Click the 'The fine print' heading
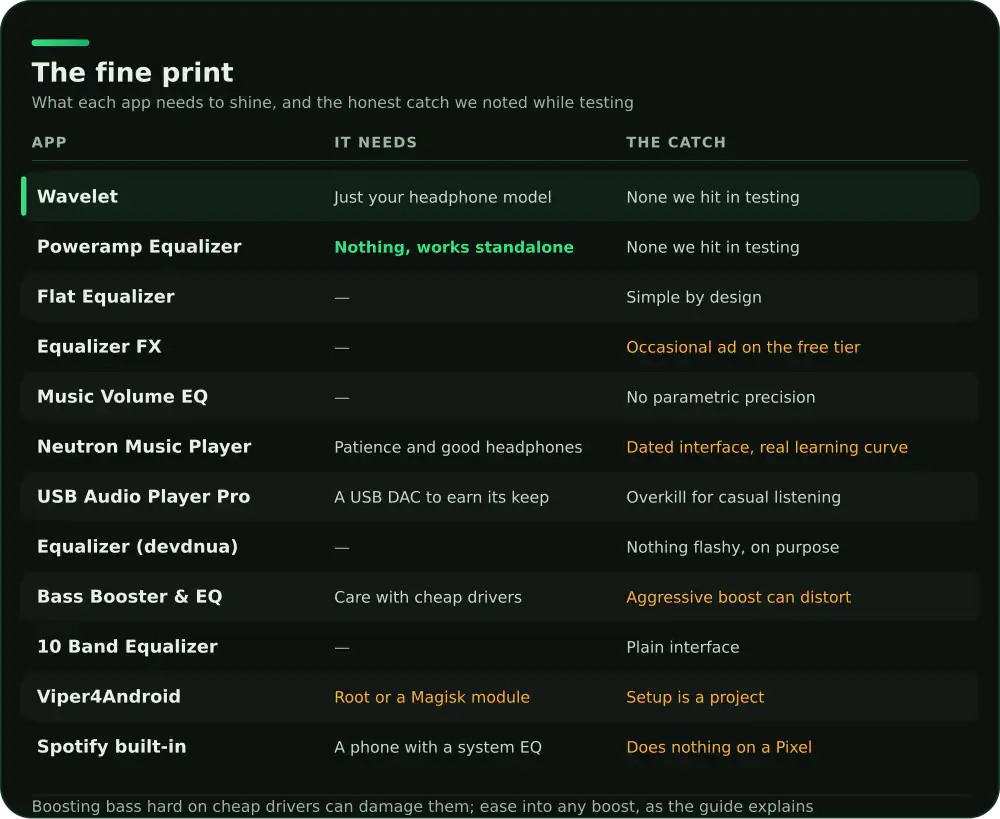The image size is (1000, 819). [133, 72]
